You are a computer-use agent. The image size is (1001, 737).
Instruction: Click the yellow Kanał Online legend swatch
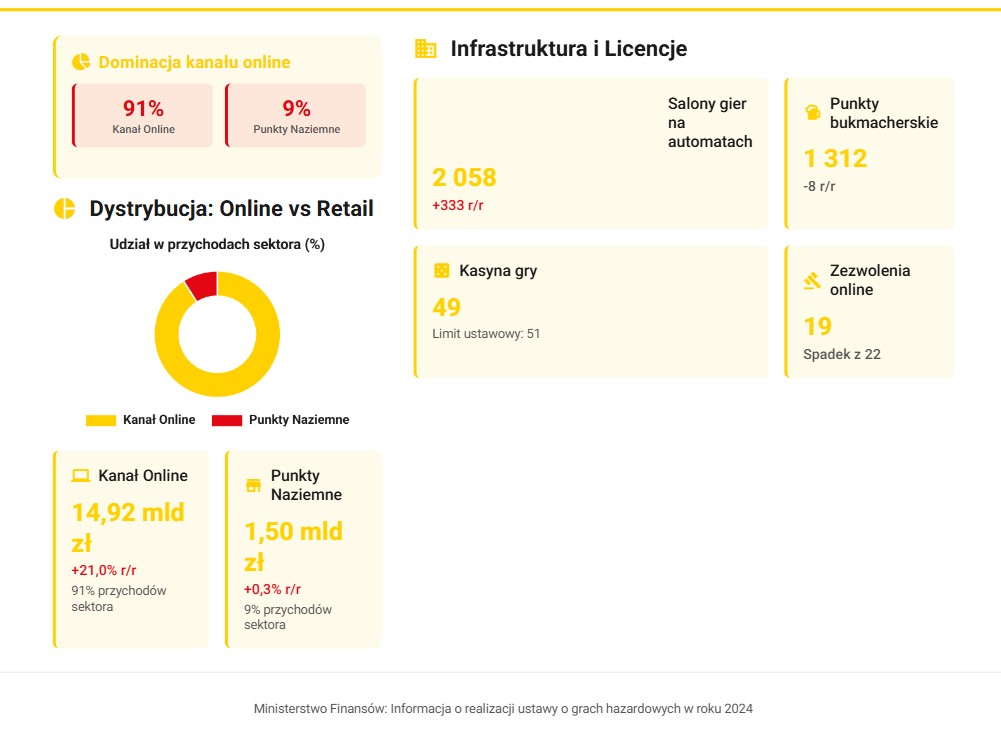point(101,420)
